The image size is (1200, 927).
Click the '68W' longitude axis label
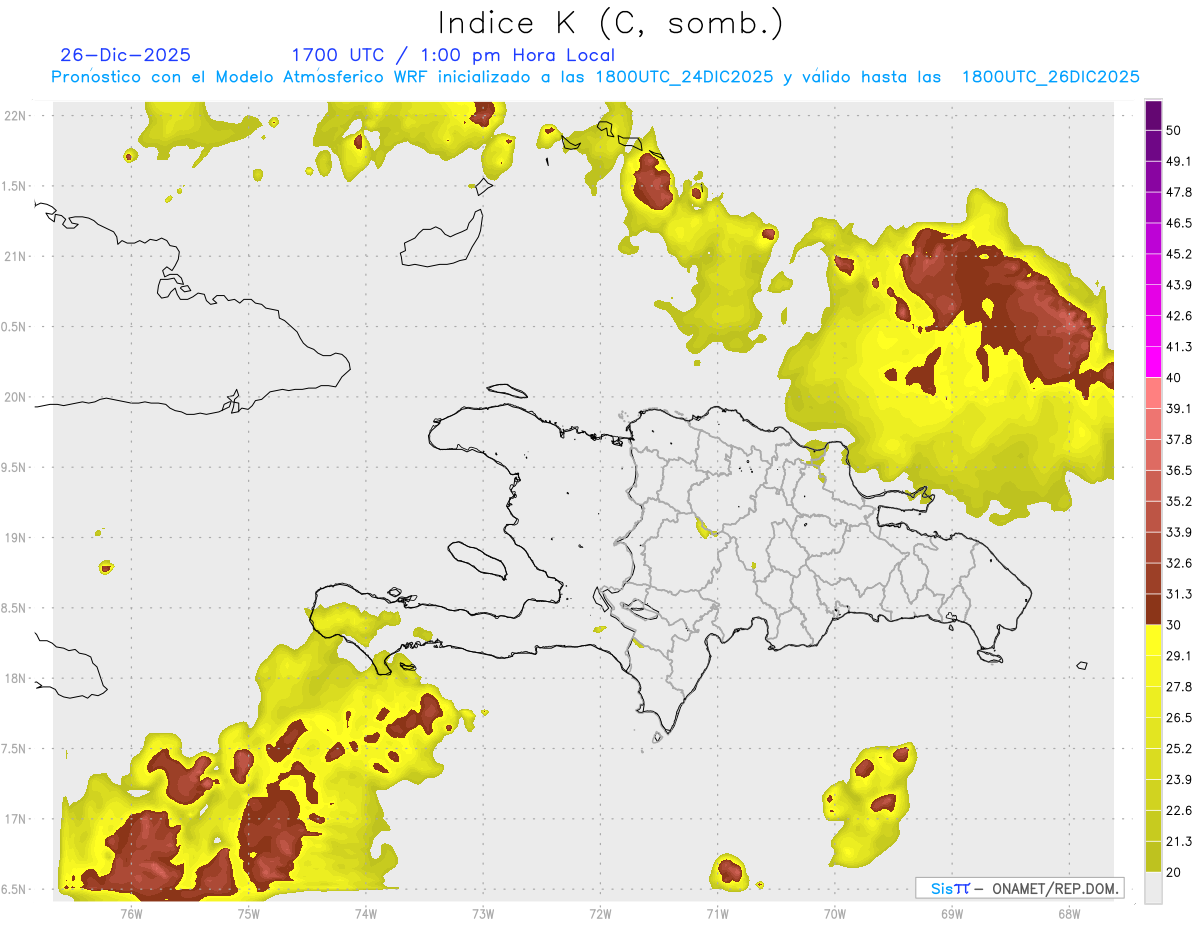(1068, 913)
